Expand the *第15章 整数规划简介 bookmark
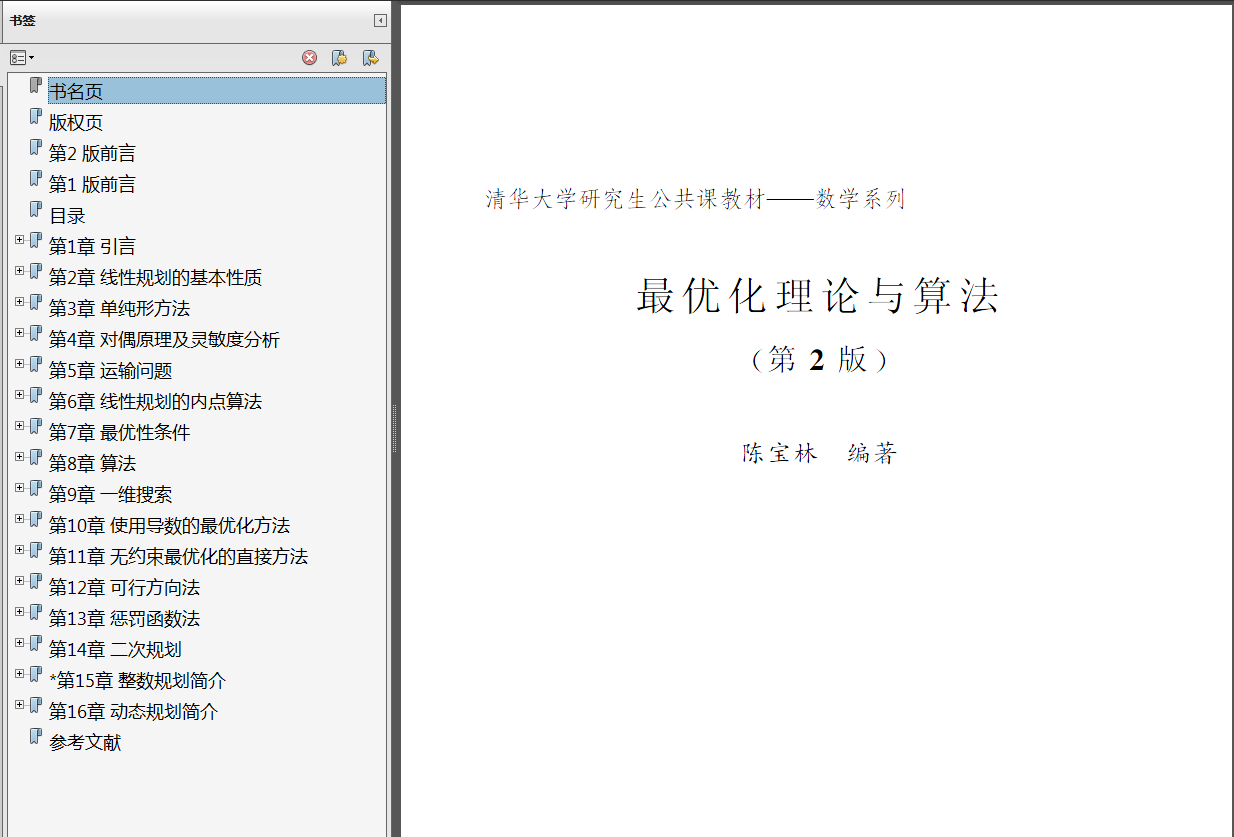The height and width of the screenshot is (837, 1234). click(x=19, y=674)
